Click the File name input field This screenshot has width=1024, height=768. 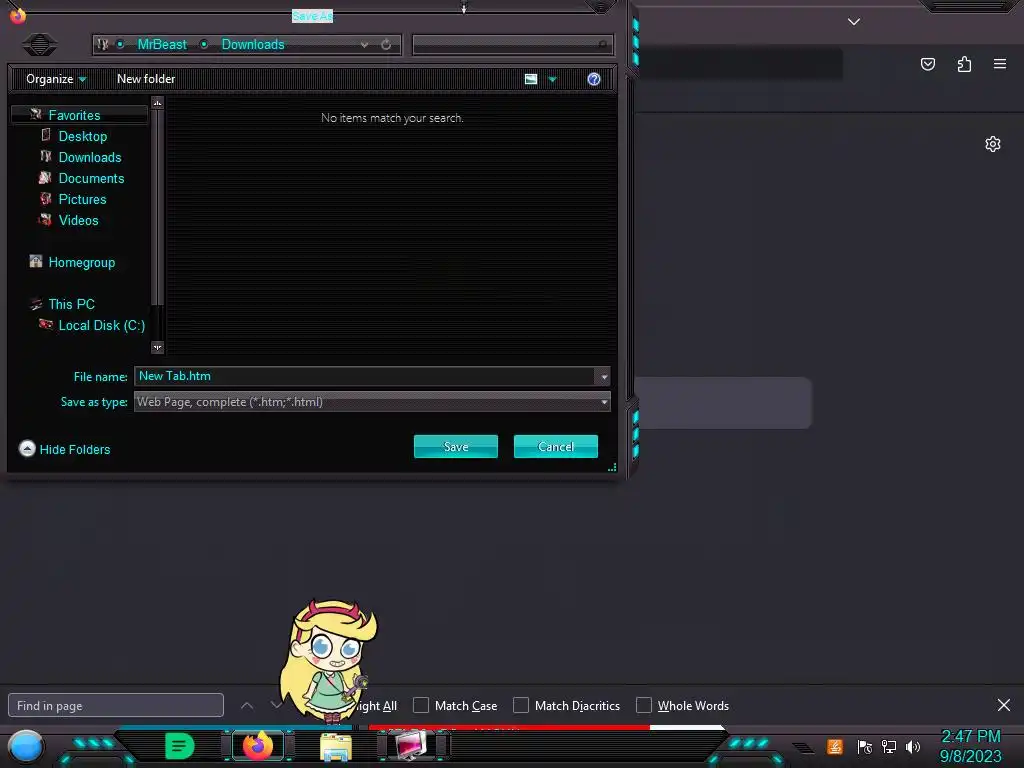(x=364, y=376)
